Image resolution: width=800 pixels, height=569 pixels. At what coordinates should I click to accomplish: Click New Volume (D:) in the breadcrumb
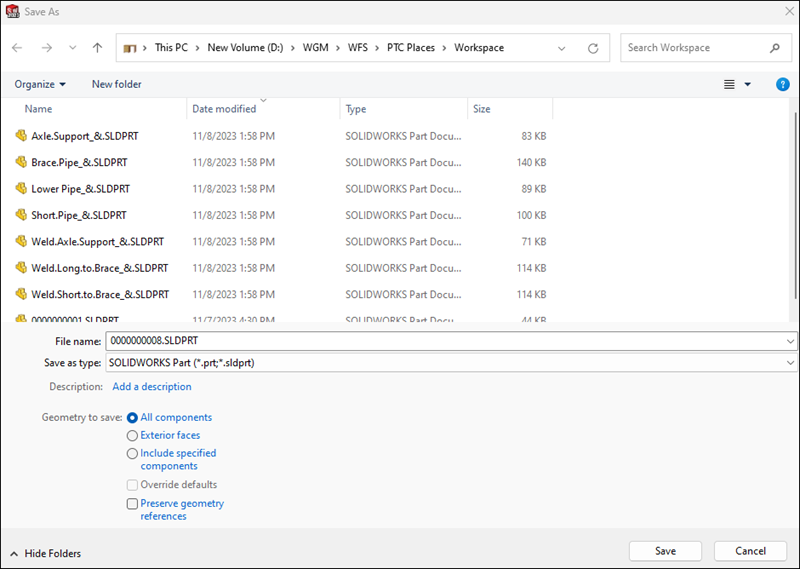click(245, 47)
